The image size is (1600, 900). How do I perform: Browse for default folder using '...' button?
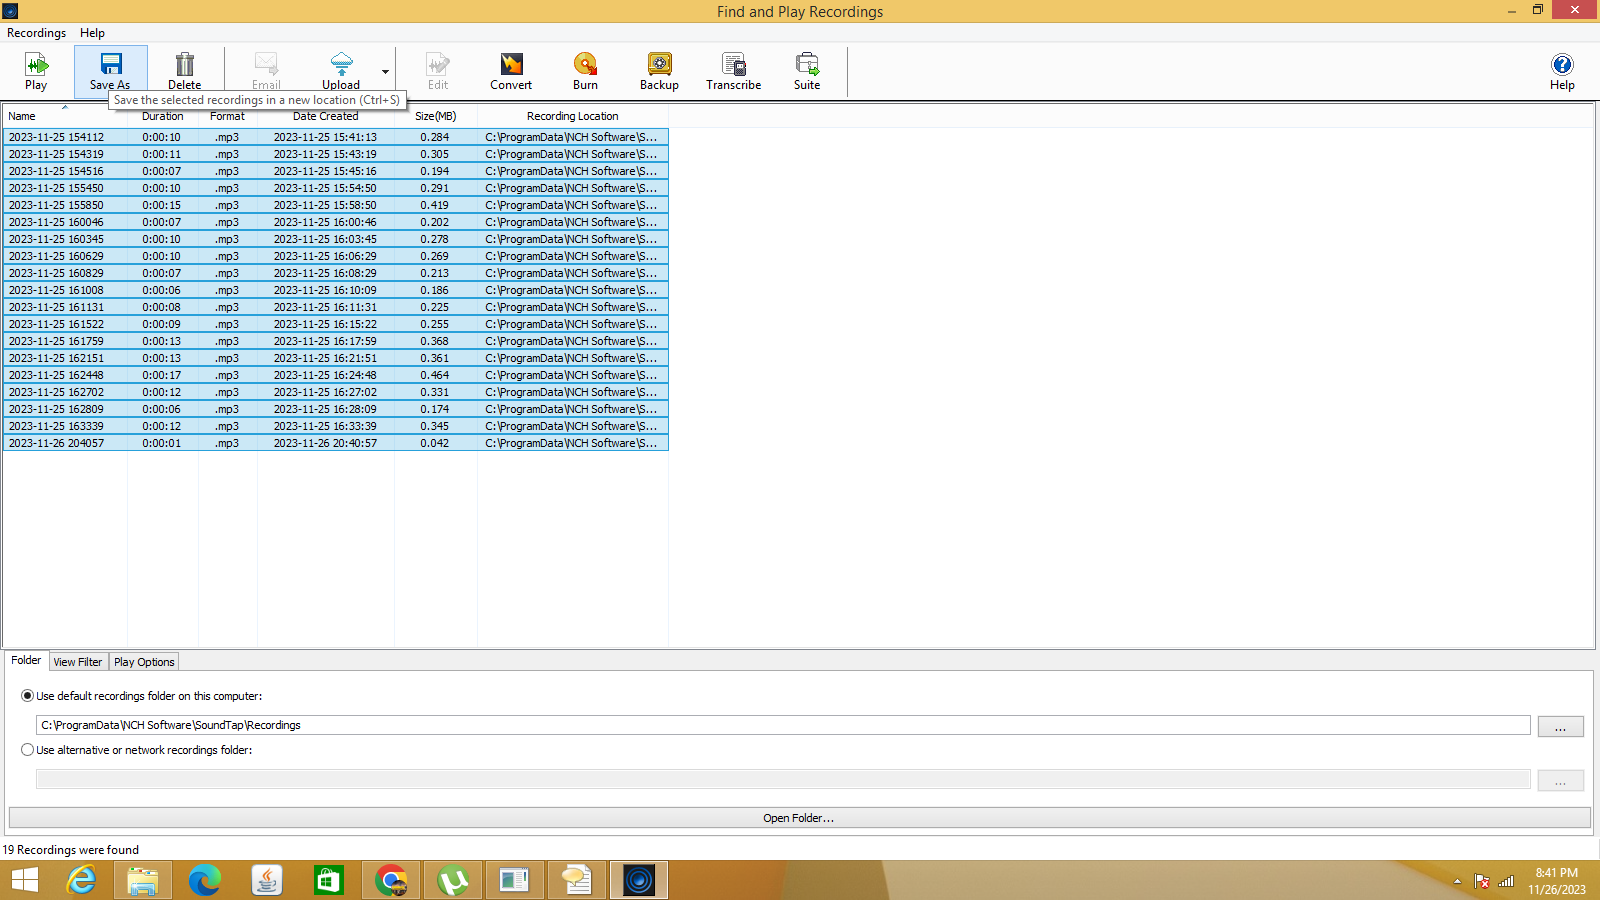[1560, 726]
